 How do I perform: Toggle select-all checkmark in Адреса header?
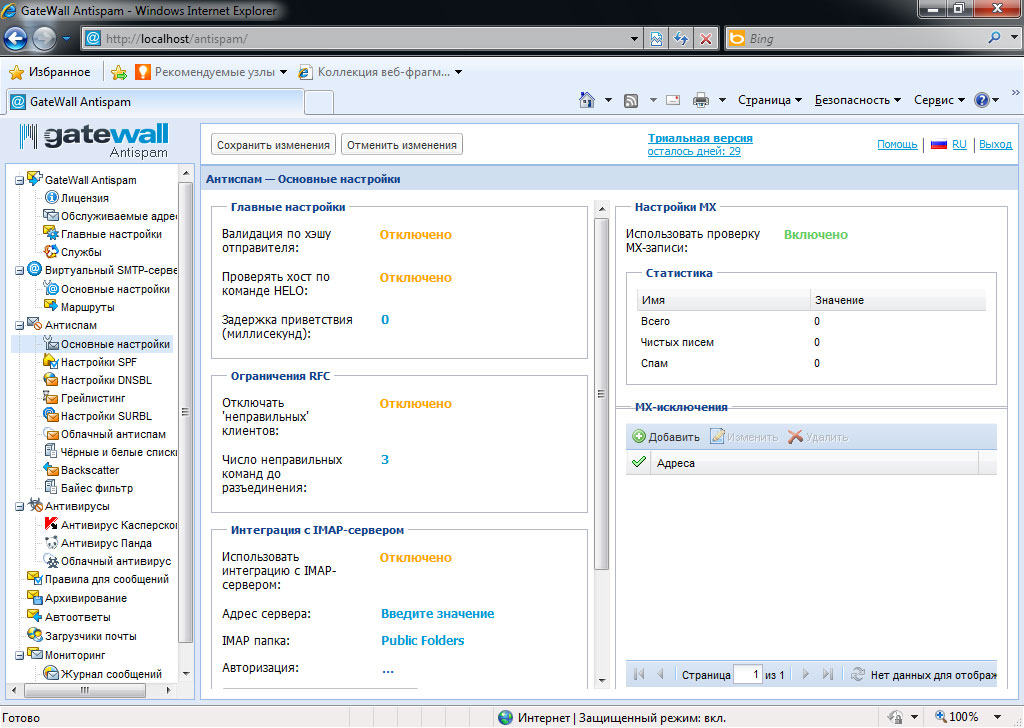(x=639, y=462)
